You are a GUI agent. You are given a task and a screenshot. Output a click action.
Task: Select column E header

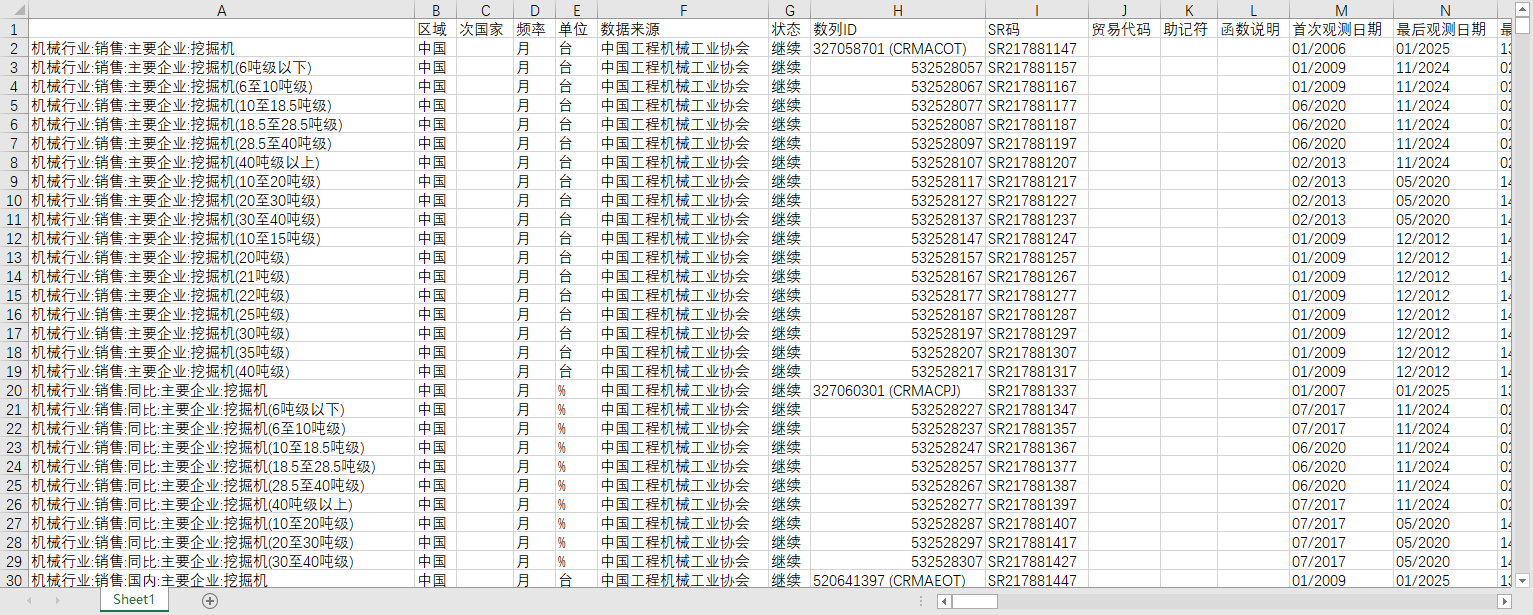[x=576, y=9]
